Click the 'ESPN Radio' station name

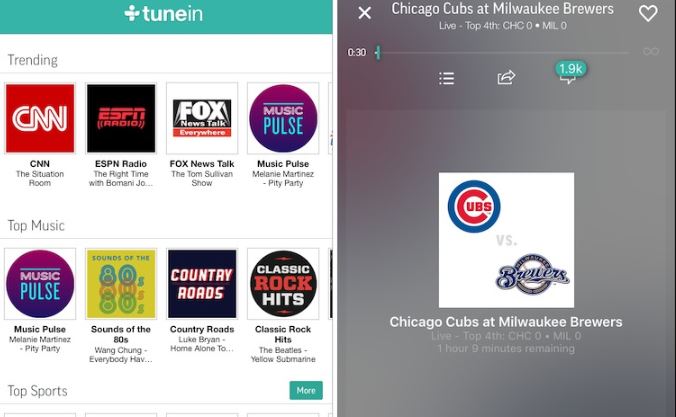121,164
